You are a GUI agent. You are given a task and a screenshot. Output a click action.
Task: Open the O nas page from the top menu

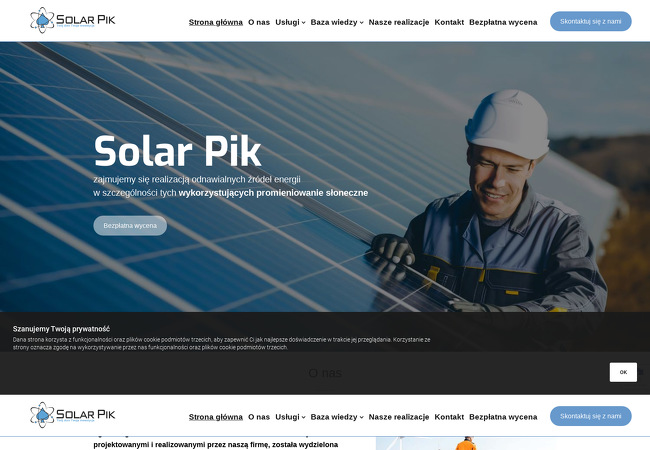[x=259, y=22]
